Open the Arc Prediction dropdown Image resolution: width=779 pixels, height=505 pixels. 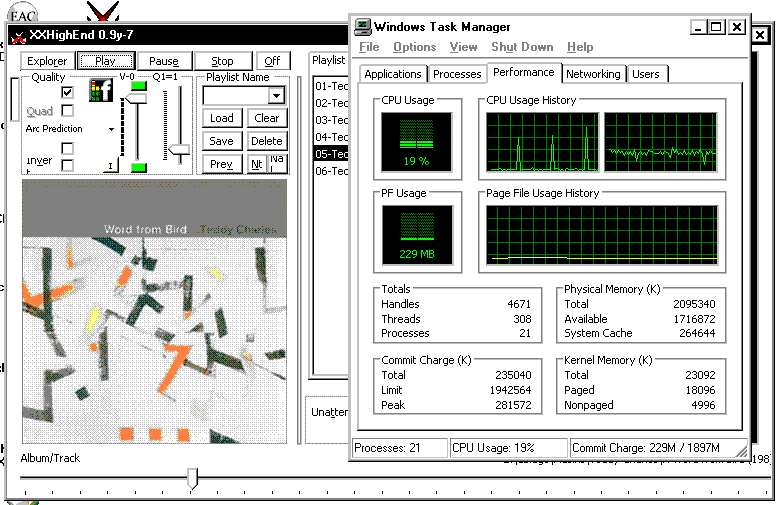(x=111, y=129)
